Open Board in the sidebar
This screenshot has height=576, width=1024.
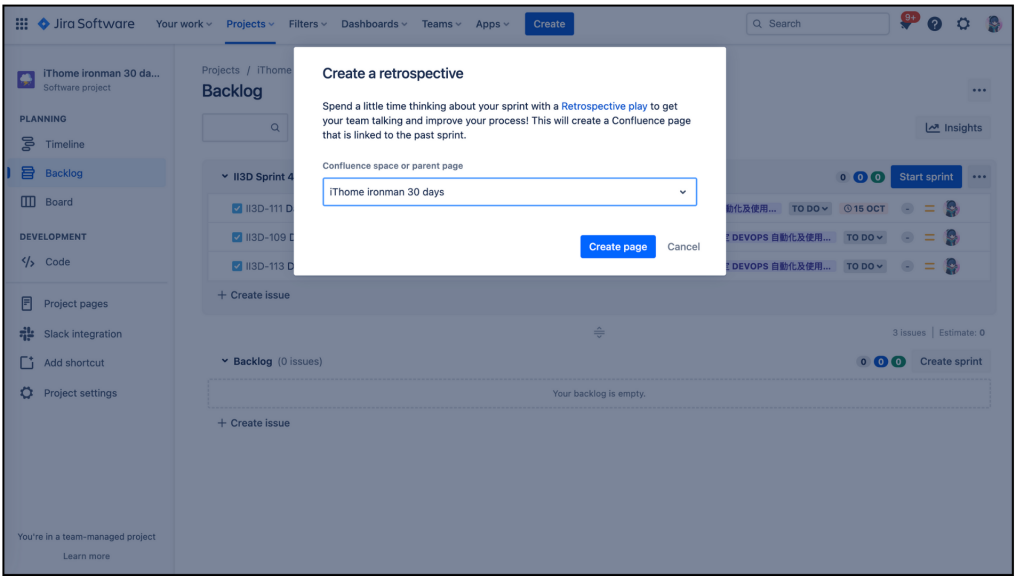point(86,202)
